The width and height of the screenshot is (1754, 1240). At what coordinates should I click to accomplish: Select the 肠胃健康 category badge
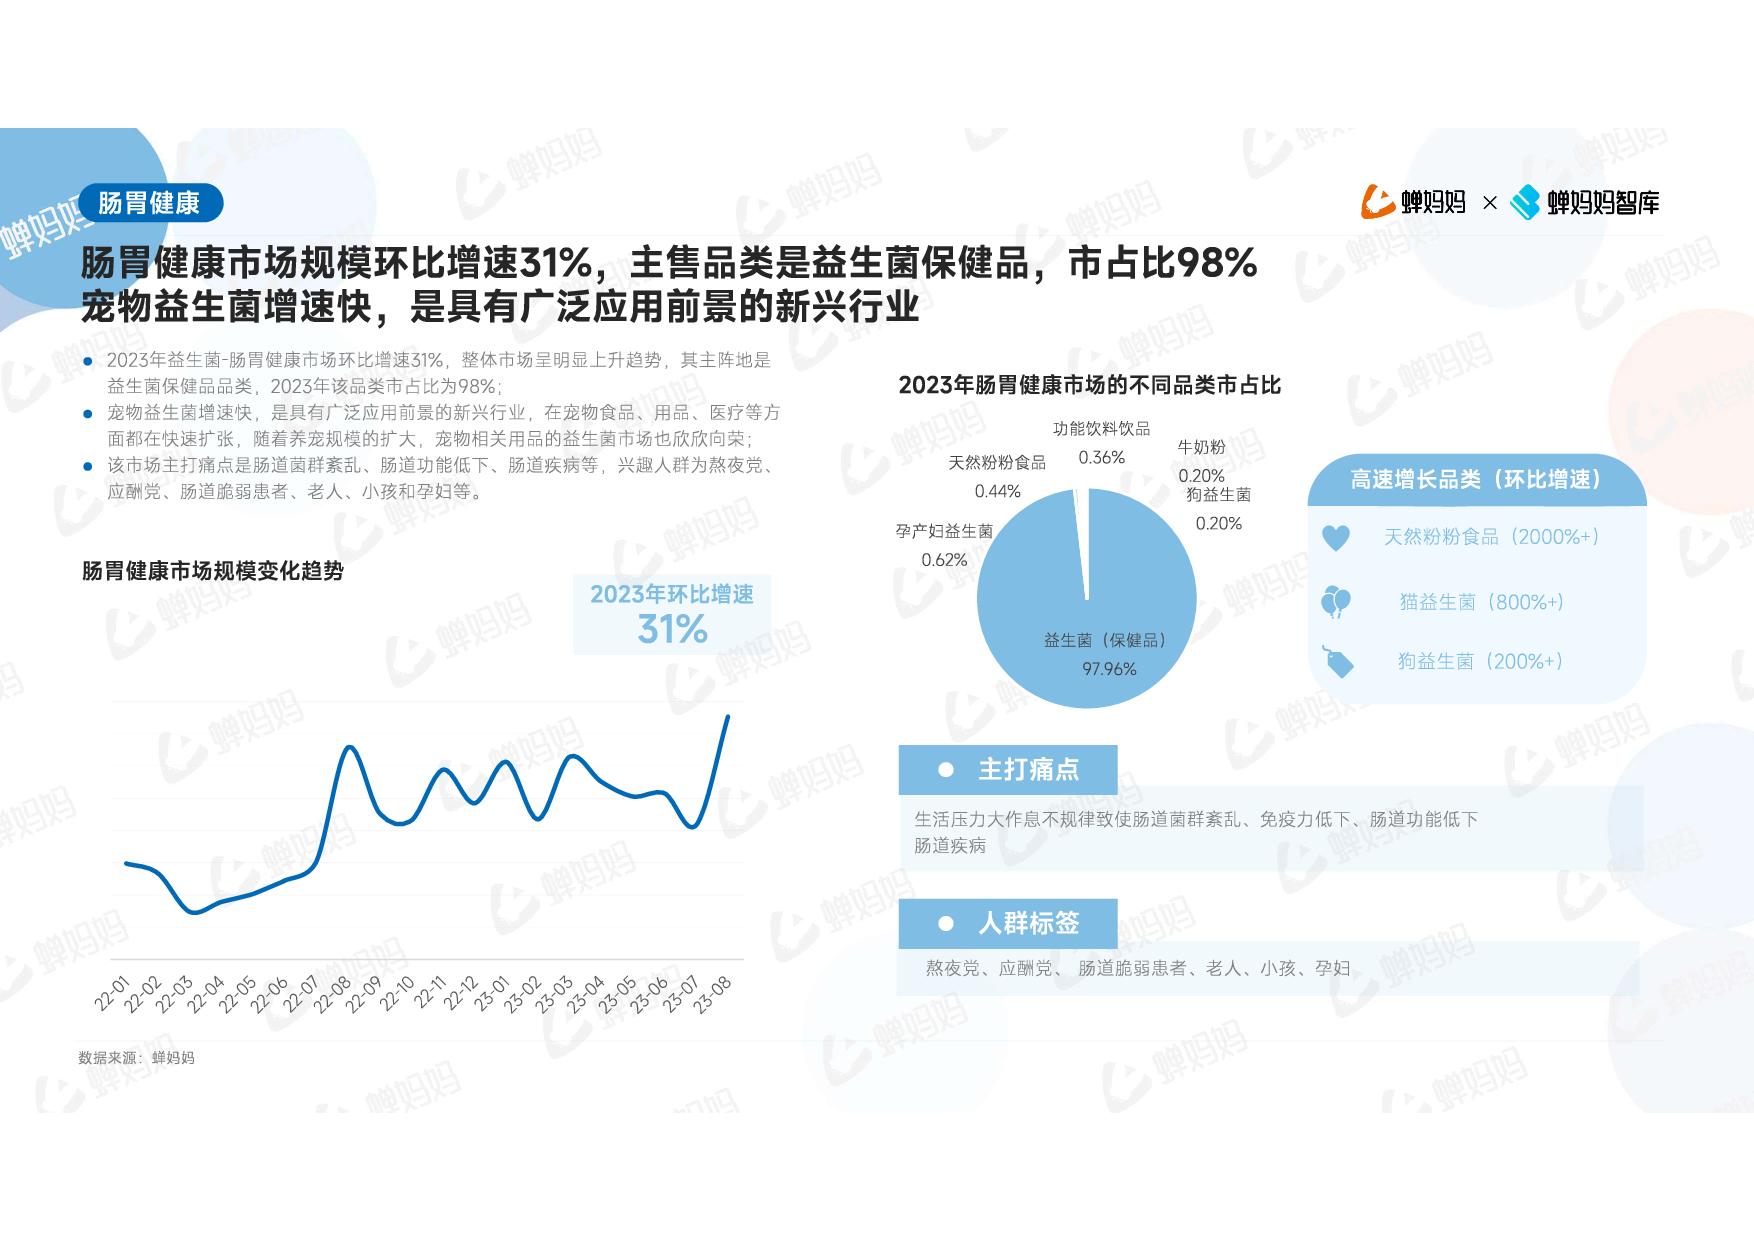[x=150, y=203]
